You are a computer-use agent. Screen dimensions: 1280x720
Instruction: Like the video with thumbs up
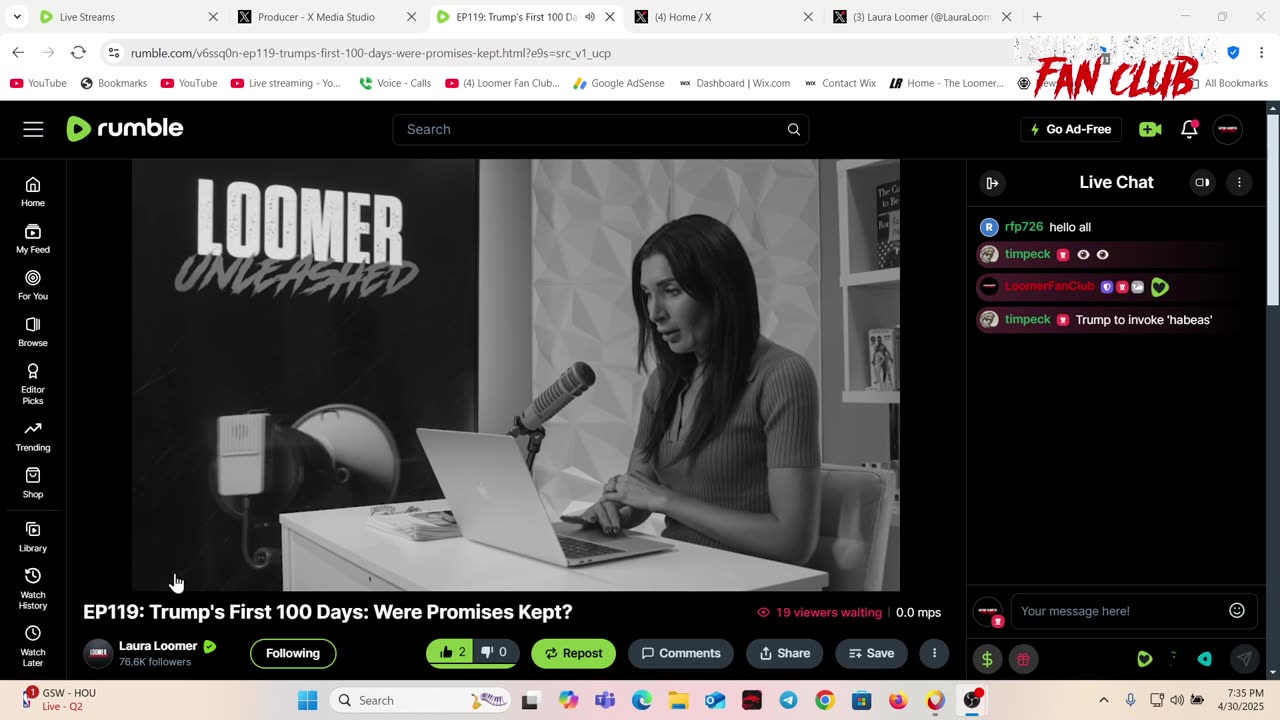(x=452, y=653)
